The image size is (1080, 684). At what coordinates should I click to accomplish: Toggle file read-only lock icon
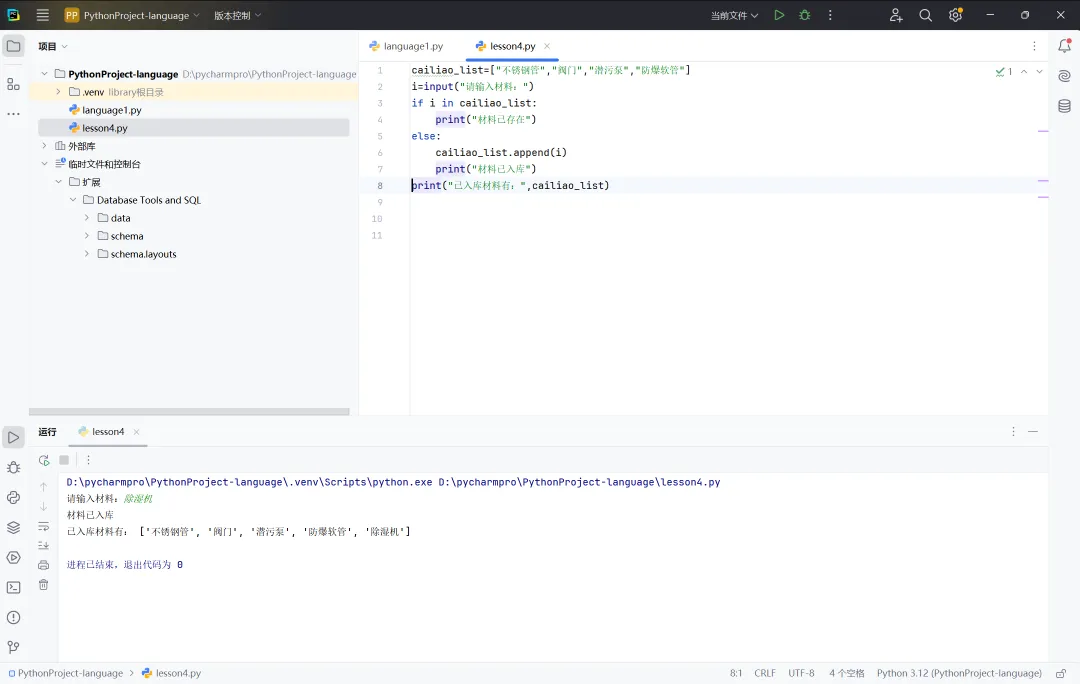(1061, 673)
